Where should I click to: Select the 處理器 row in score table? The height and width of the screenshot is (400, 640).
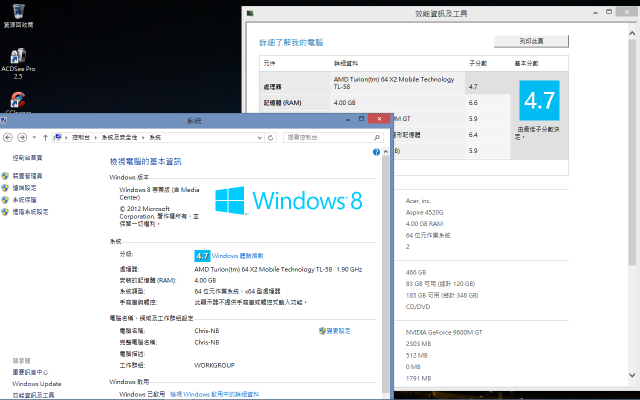point(385,83)
